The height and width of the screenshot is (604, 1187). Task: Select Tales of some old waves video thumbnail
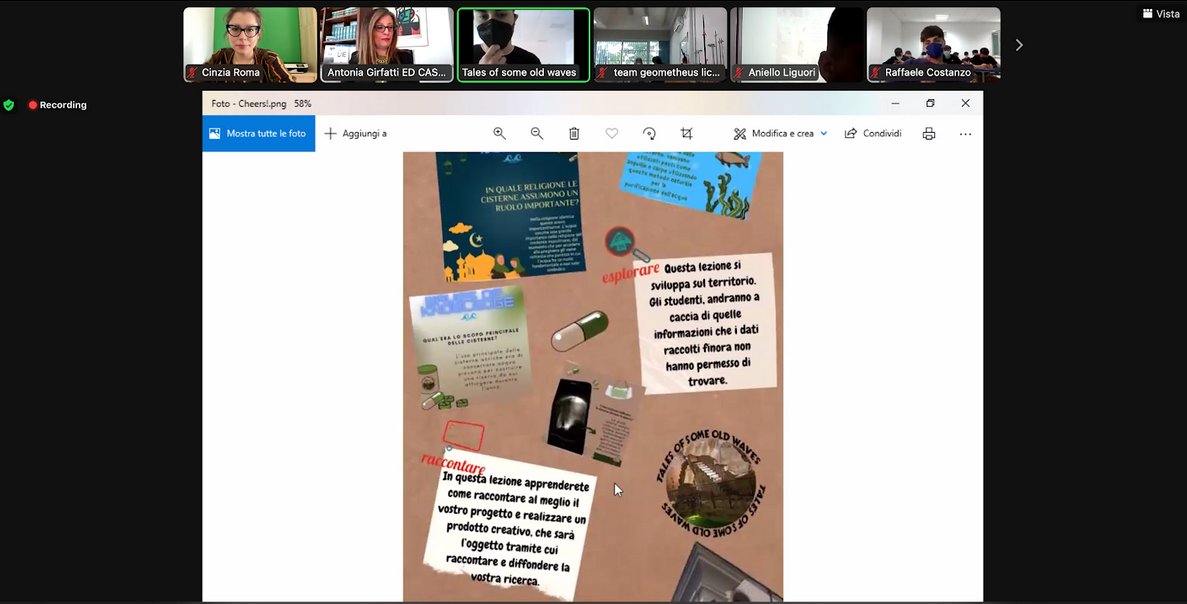click(523, 45)
